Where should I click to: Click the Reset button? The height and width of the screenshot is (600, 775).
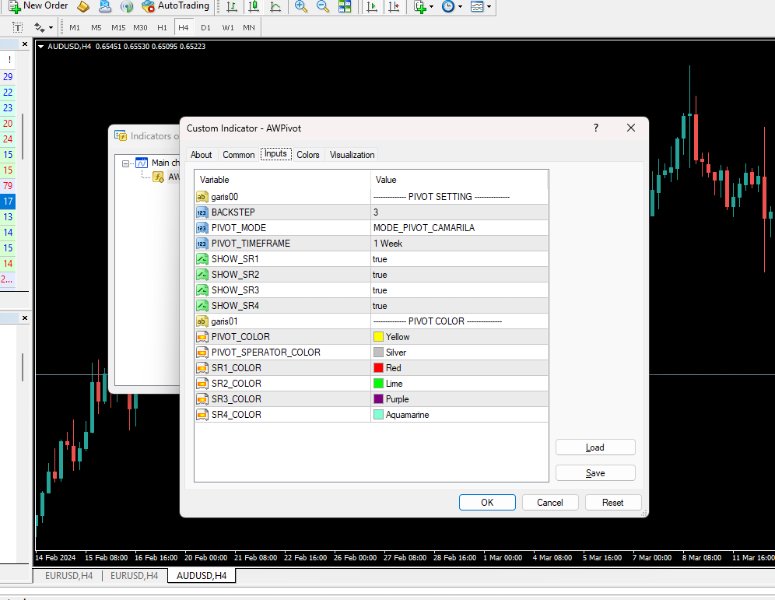(613, 502)
